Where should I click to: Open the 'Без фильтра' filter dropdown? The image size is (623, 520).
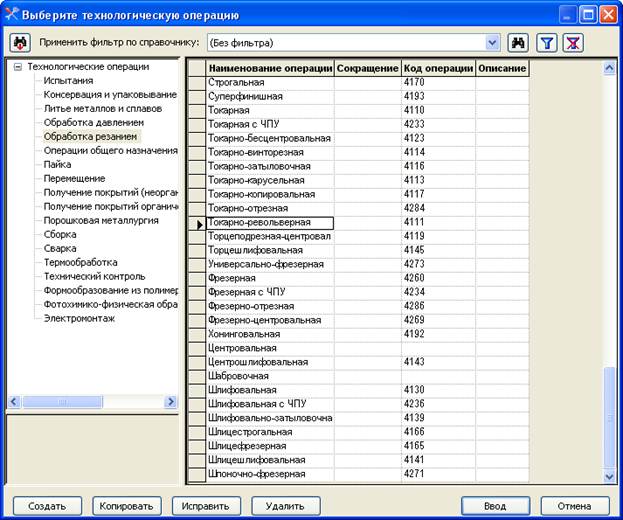click(492, 43)
